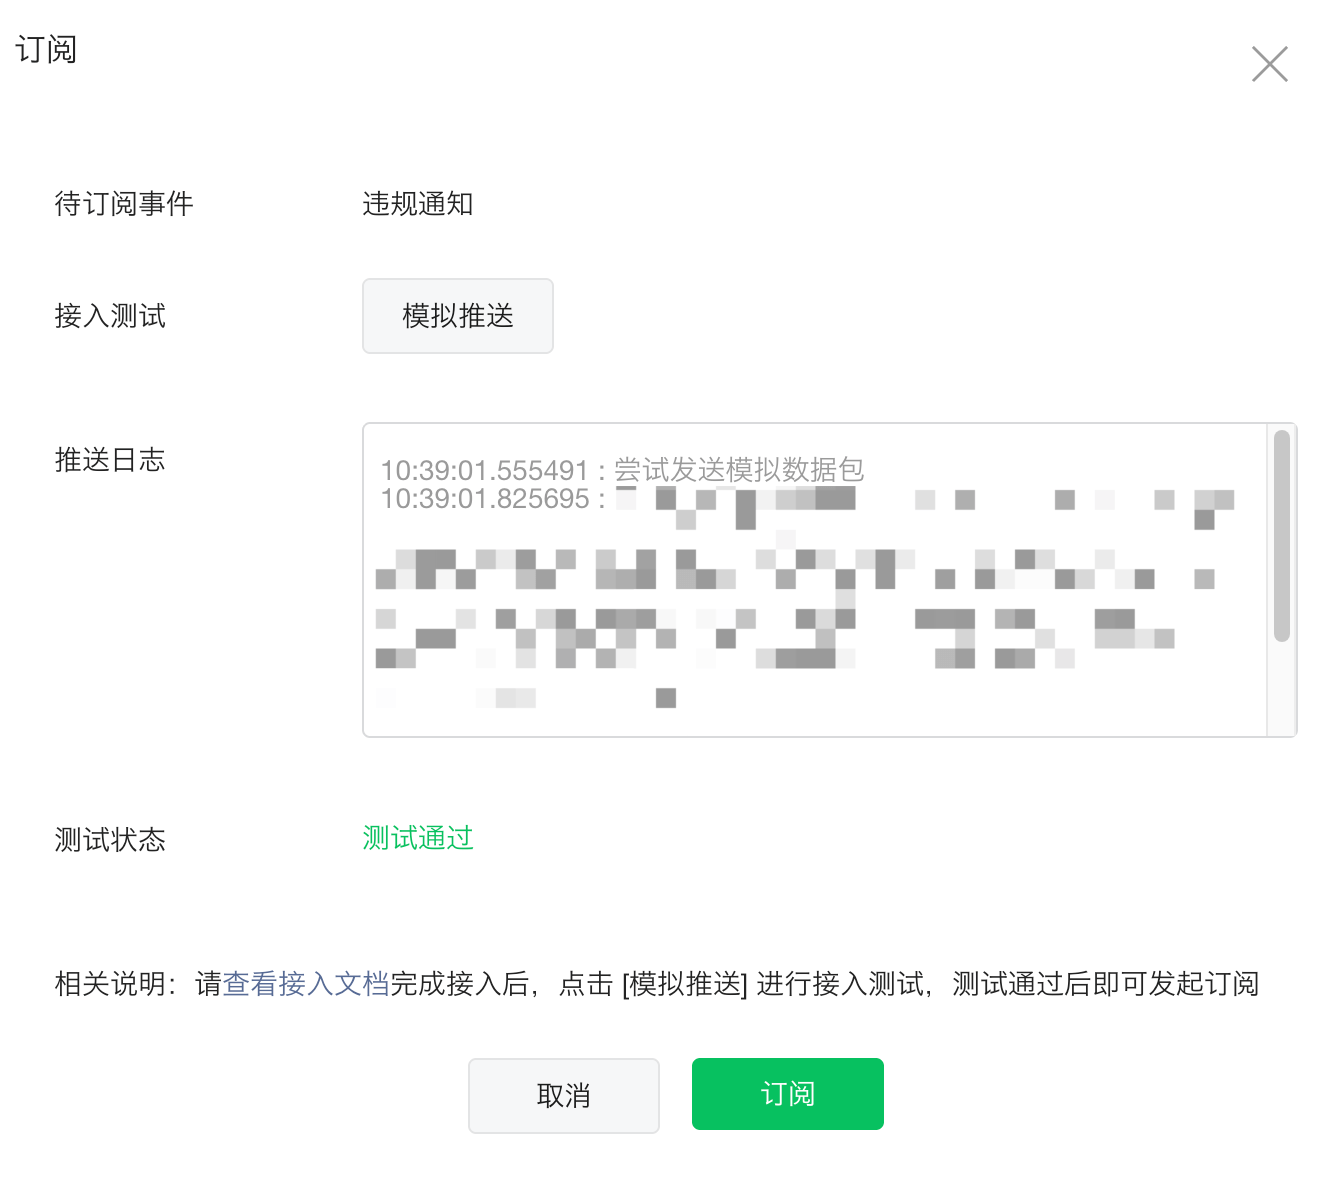This screenshot has width=1338, height=1186.
Task: Click the 相关说明 text at the note start
Action: (110, 984)
